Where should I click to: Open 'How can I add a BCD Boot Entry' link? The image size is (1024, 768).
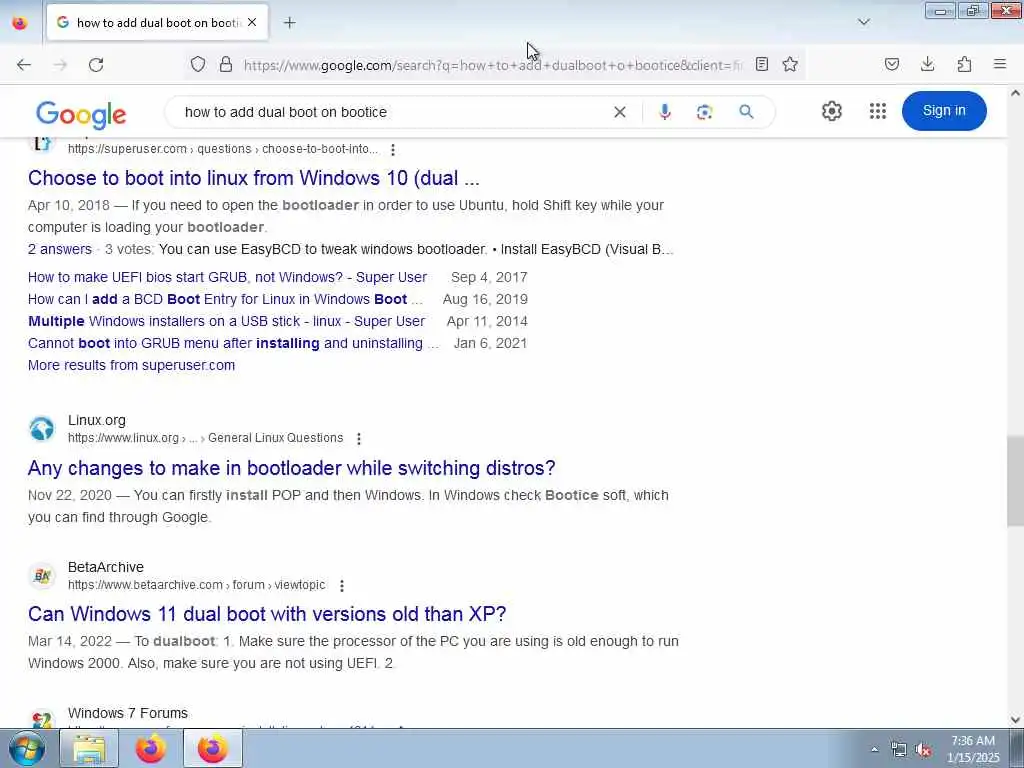tap(225, 300)
